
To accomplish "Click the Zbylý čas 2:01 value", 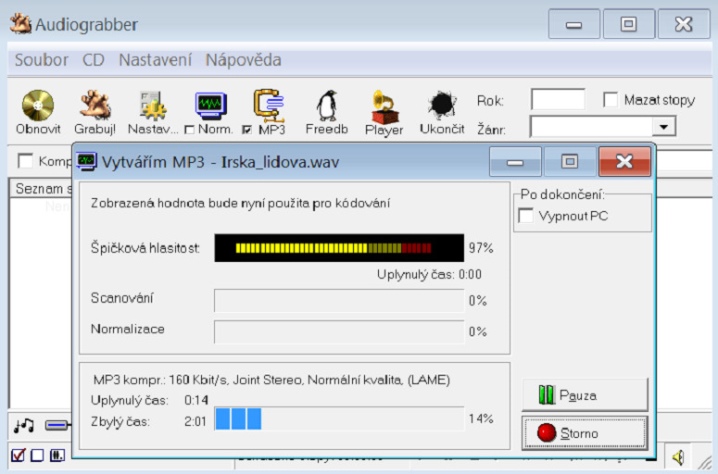I will coord(195,421).
